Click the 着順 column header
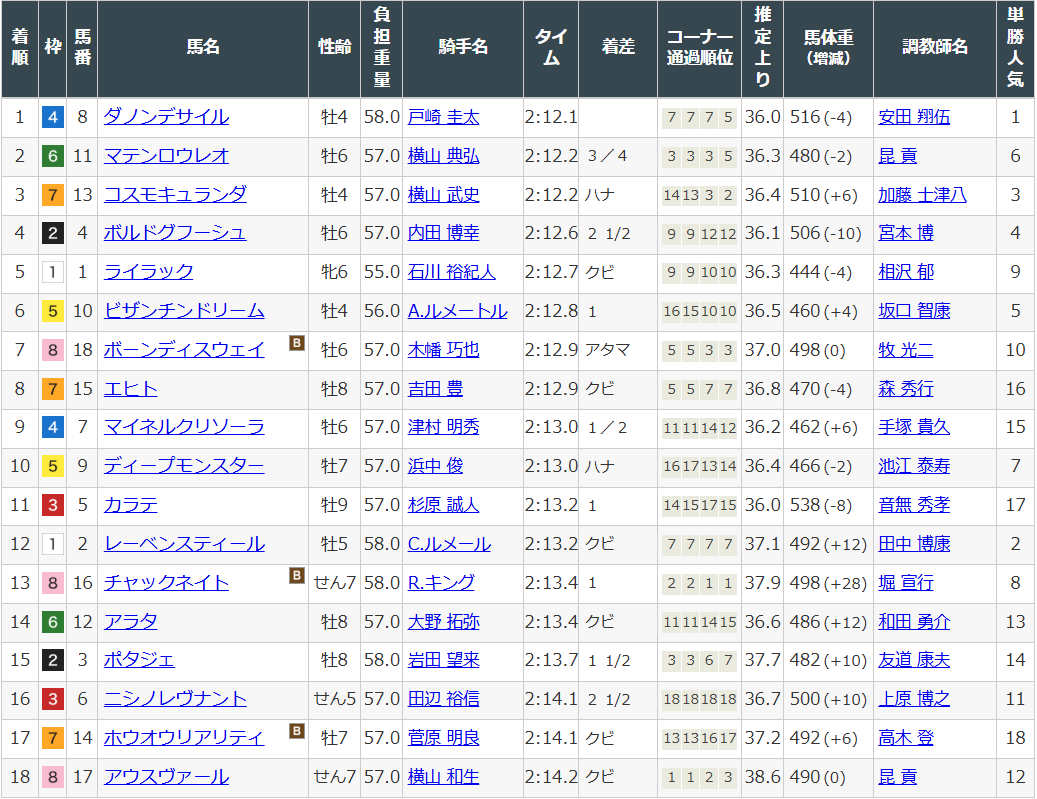 [x=19, y=48]
